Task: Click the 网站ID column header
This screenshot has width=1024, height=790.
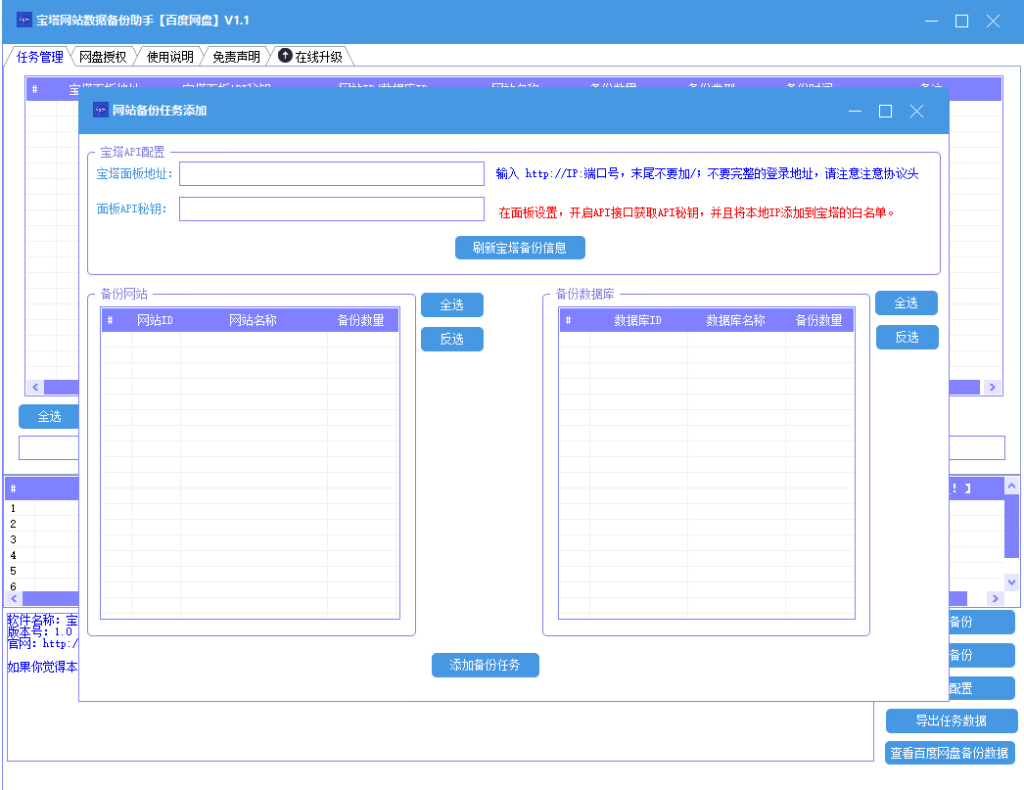Action: (155, 320)
